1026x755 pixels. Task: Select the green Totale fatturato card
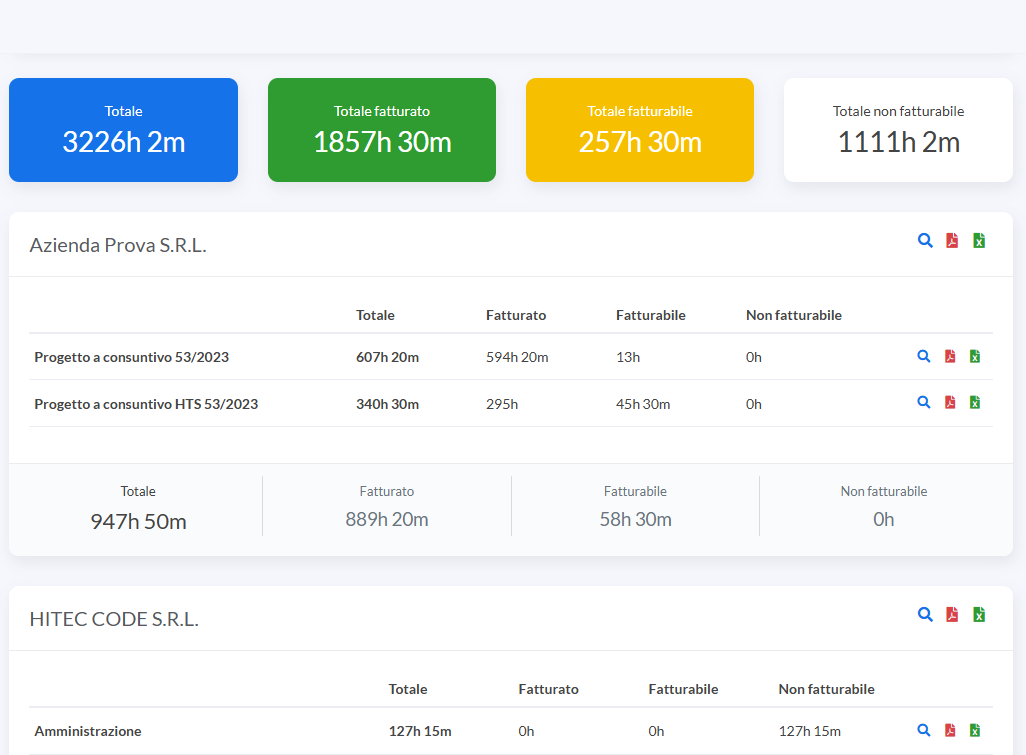pos(382,130)
